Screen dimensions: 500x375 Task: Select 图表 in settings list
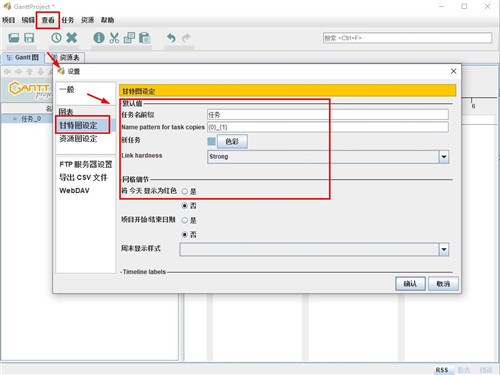[66, 111]
